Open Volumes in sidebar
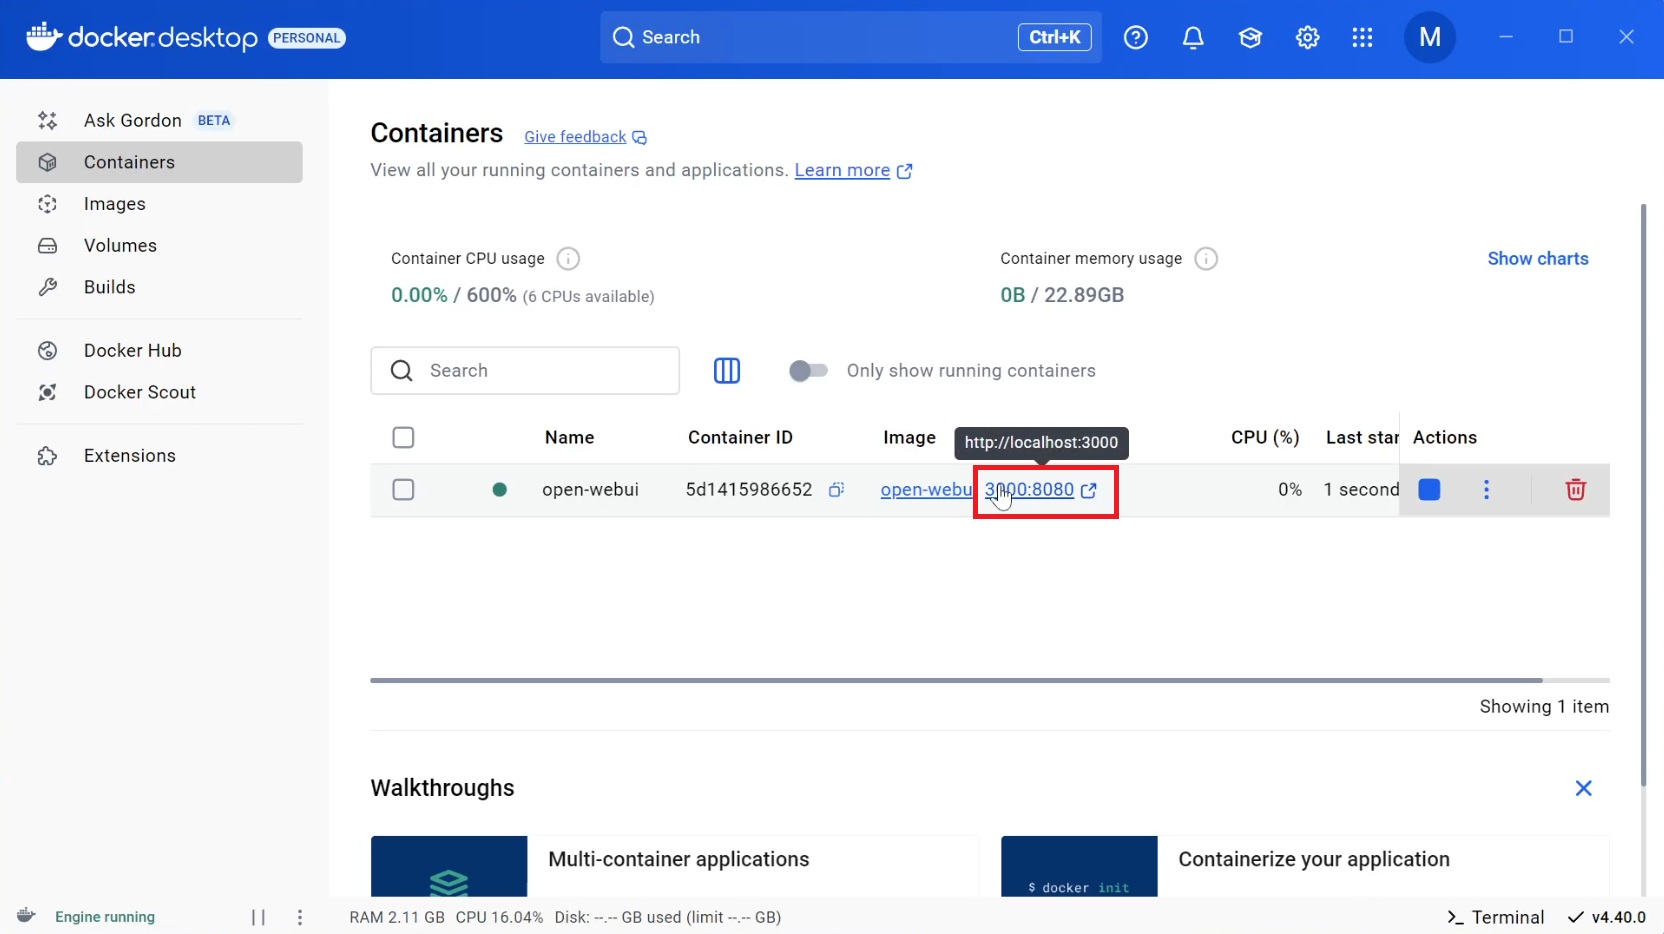 120,246
